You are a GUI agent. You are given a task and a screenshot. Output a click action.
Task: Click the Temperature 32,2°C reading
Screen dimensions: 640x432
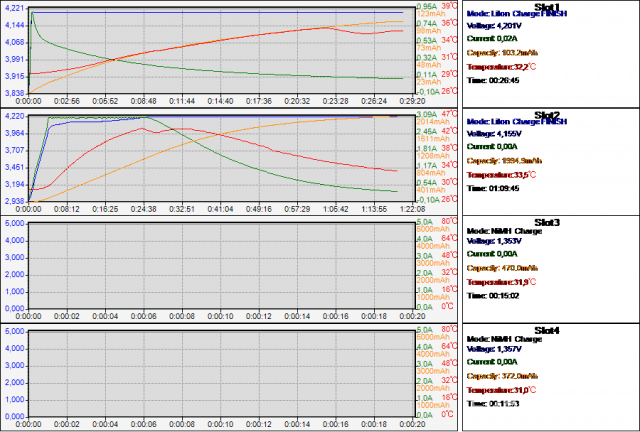point(501,67)
